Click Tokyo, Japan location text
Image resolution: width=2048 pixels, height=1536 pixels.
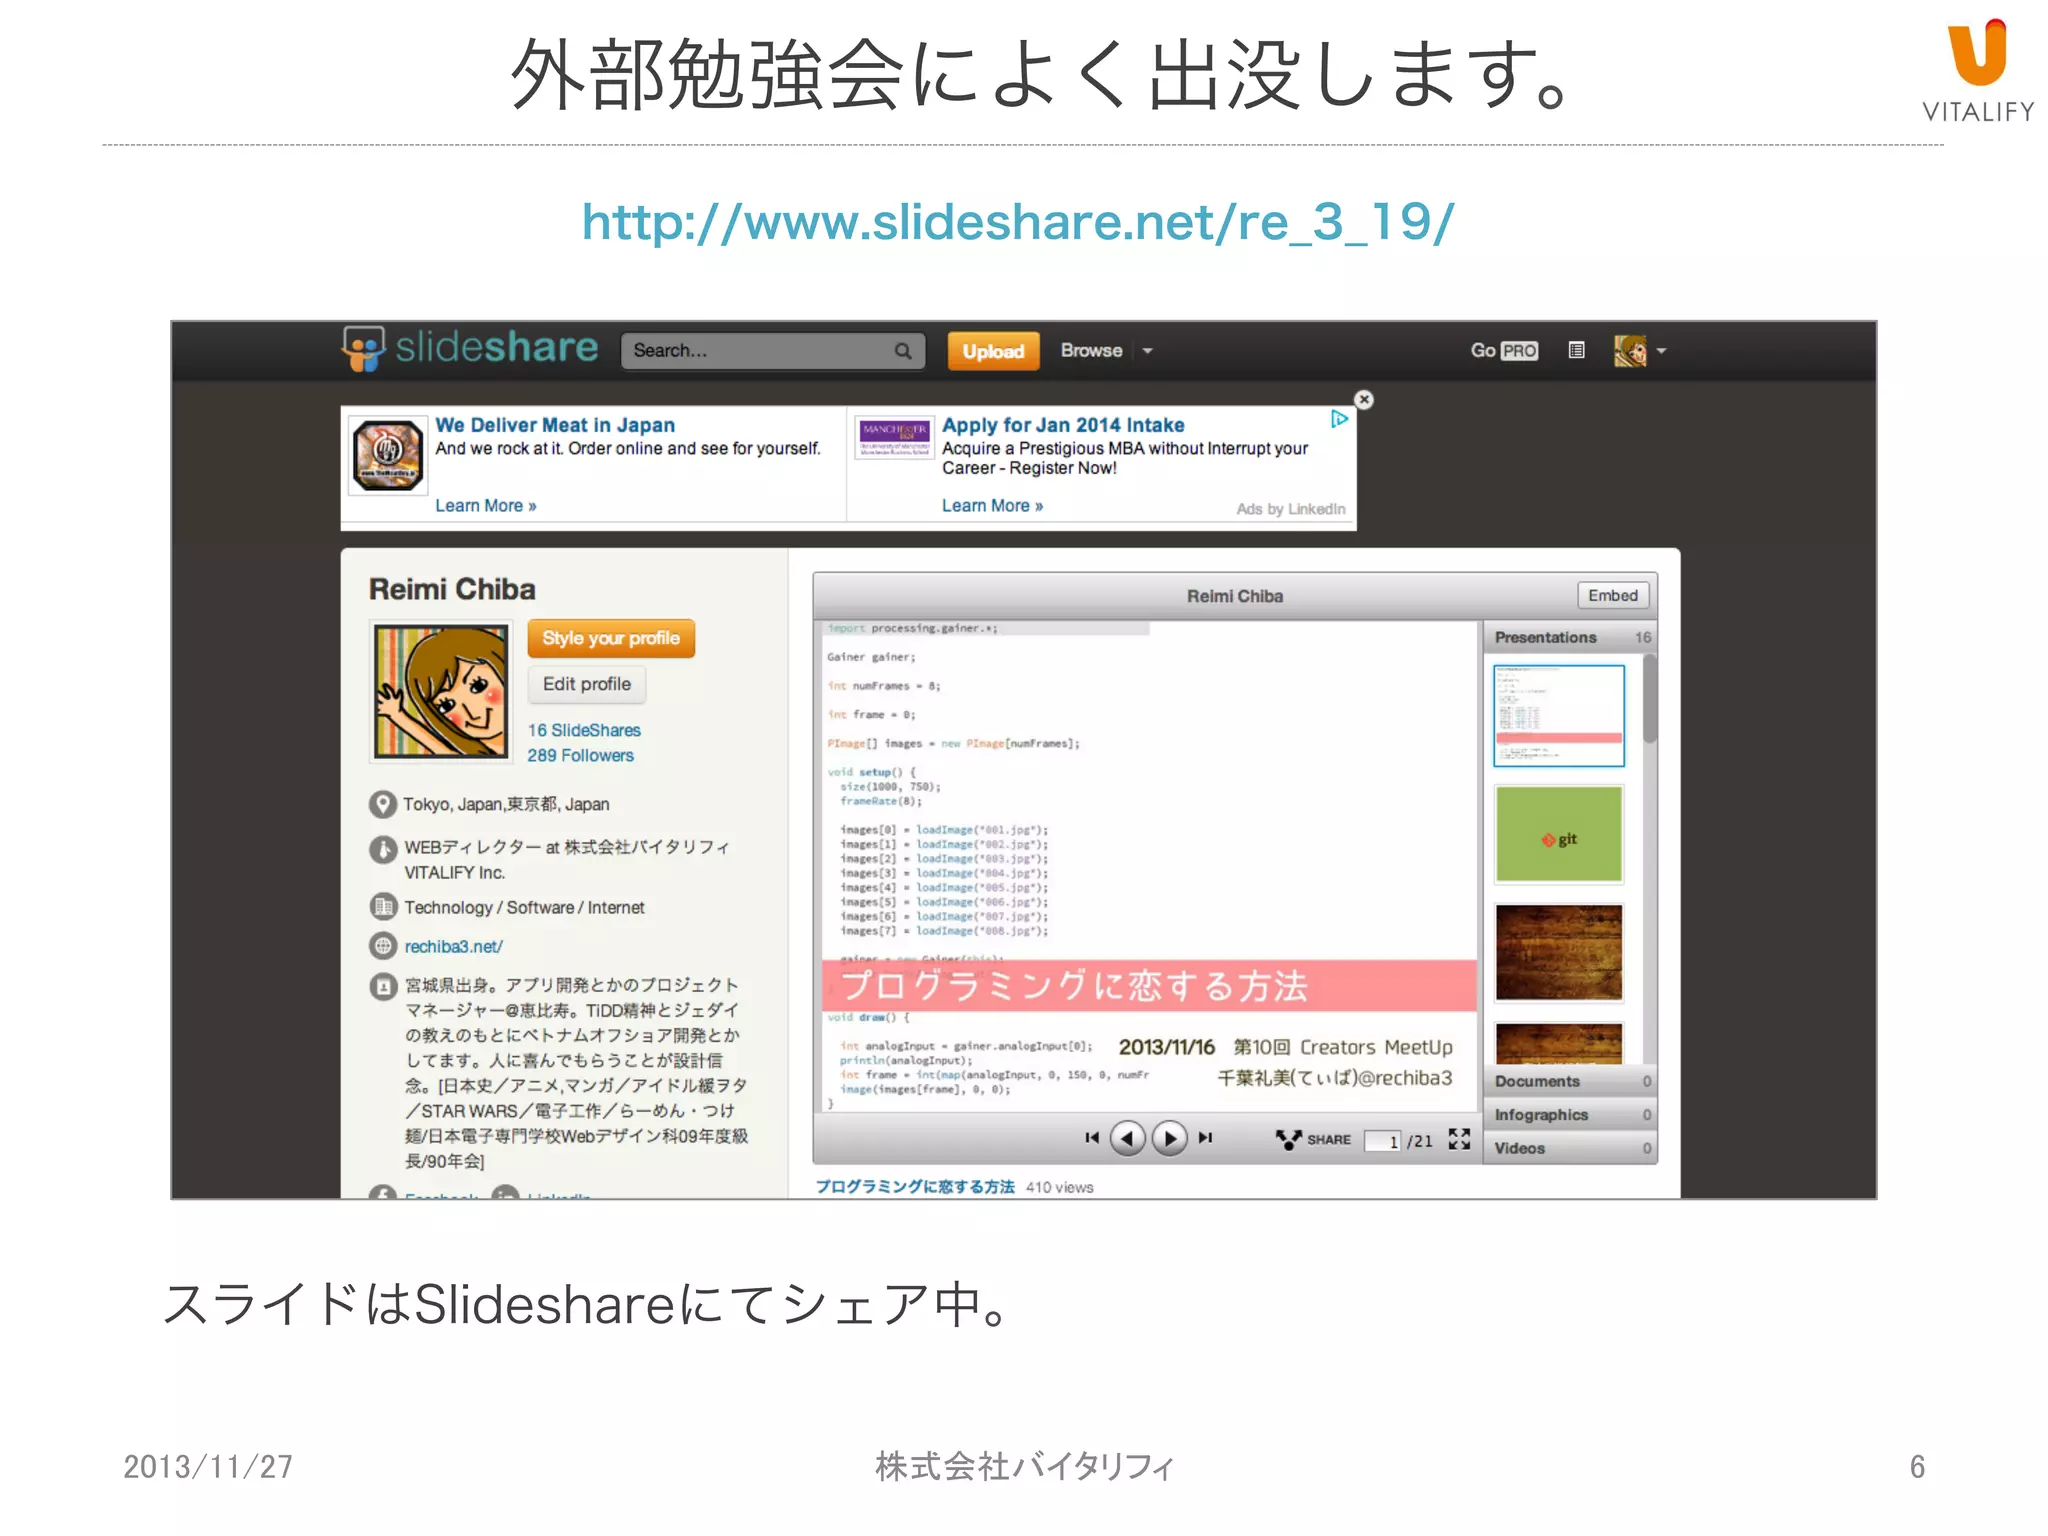506,804
